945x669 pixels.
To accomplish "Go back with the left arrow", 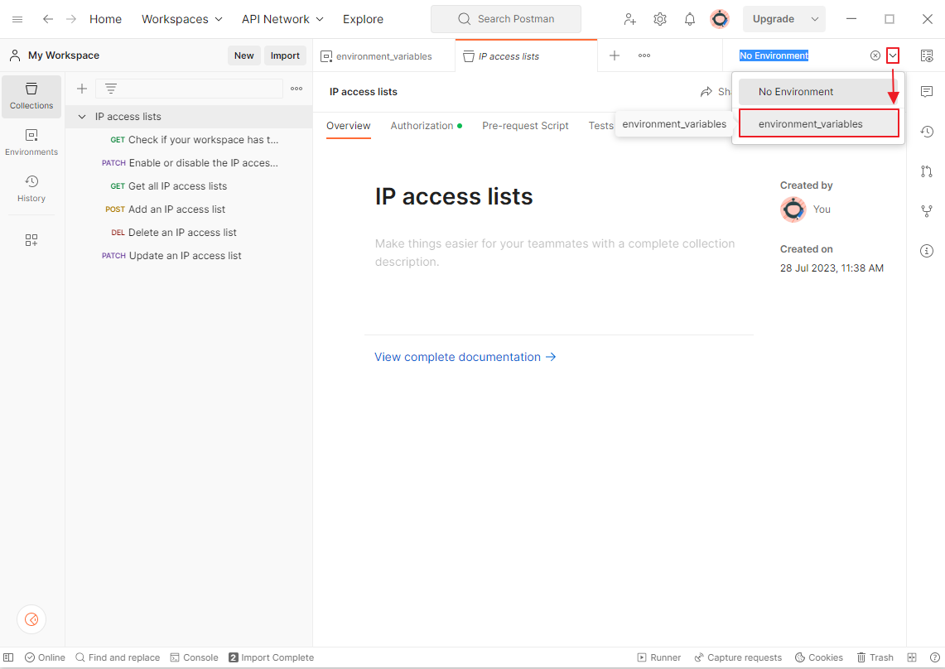I will 48,19.
